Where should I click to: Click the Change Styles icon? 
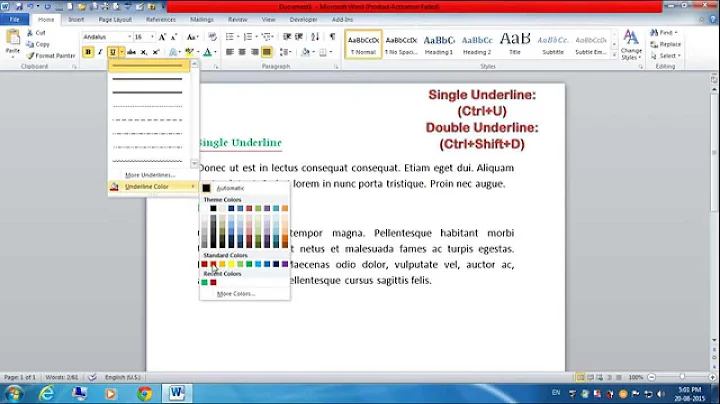click(631, 37)
